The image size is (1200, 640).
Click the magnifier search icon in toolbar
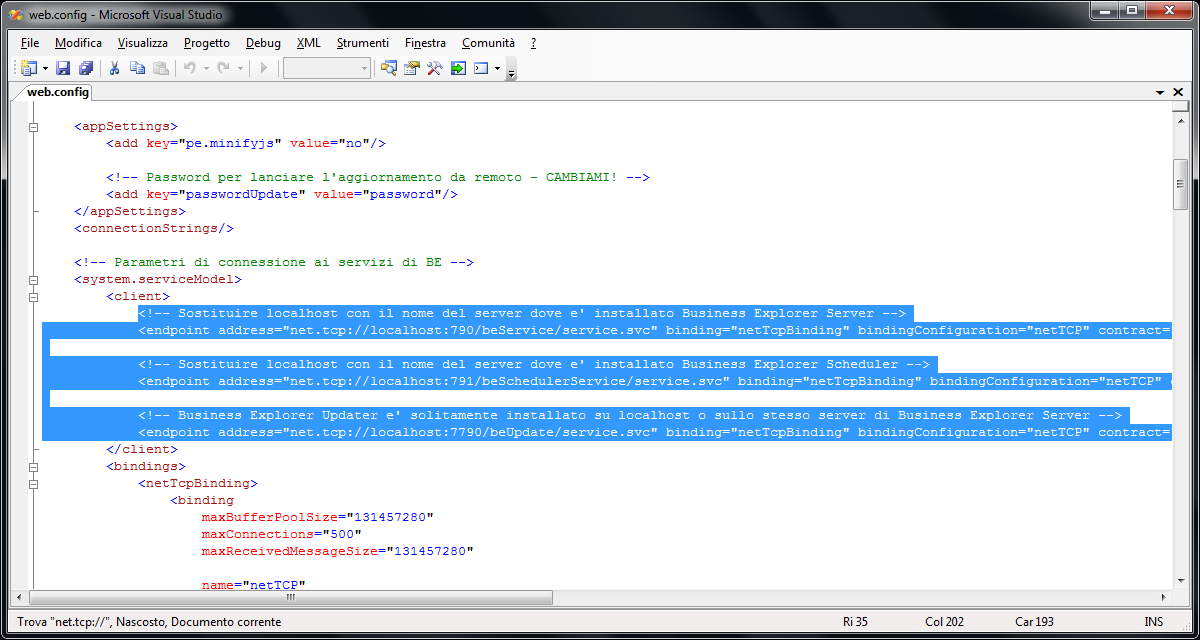click(x=388, y=68)
